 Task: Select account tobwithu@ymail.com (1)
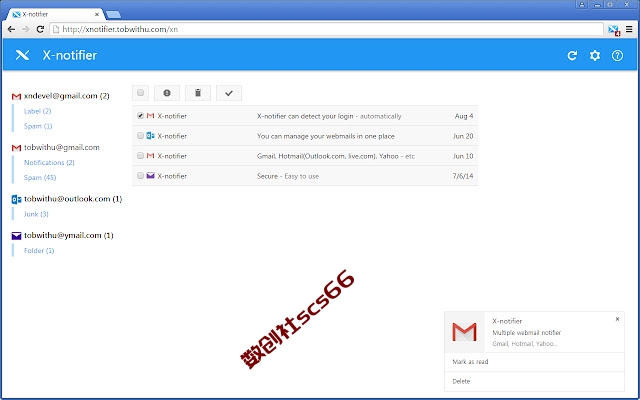coord(69,236)
